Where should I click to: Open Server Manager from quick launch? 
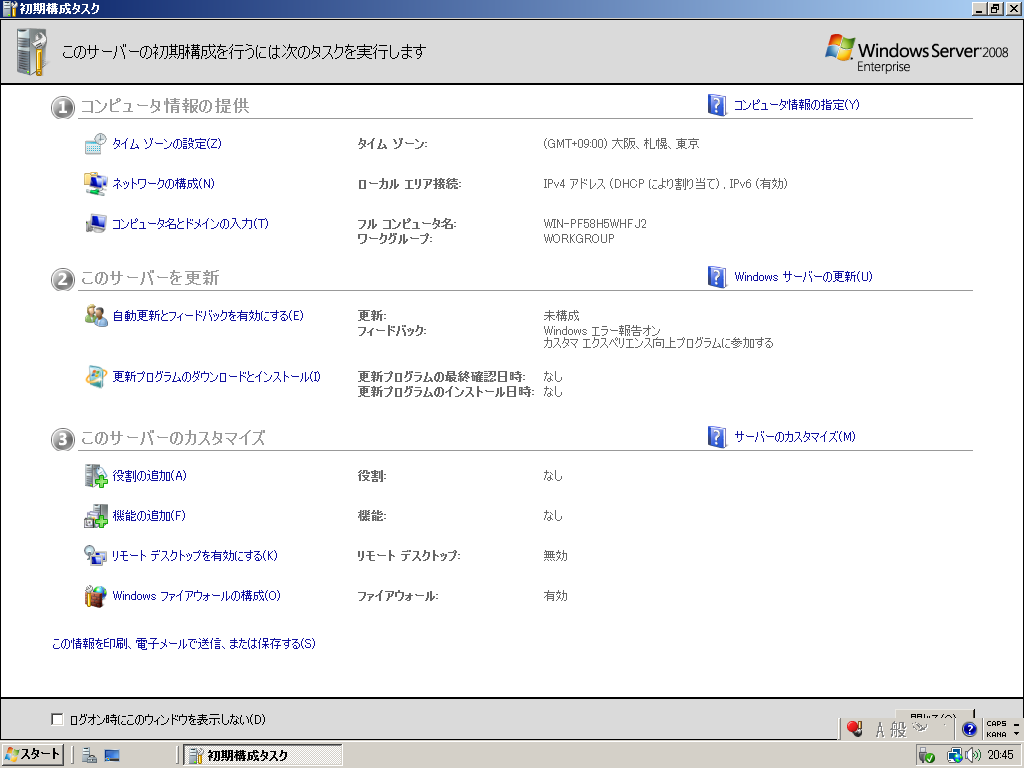pyautogui.click(x=89, y=755)
